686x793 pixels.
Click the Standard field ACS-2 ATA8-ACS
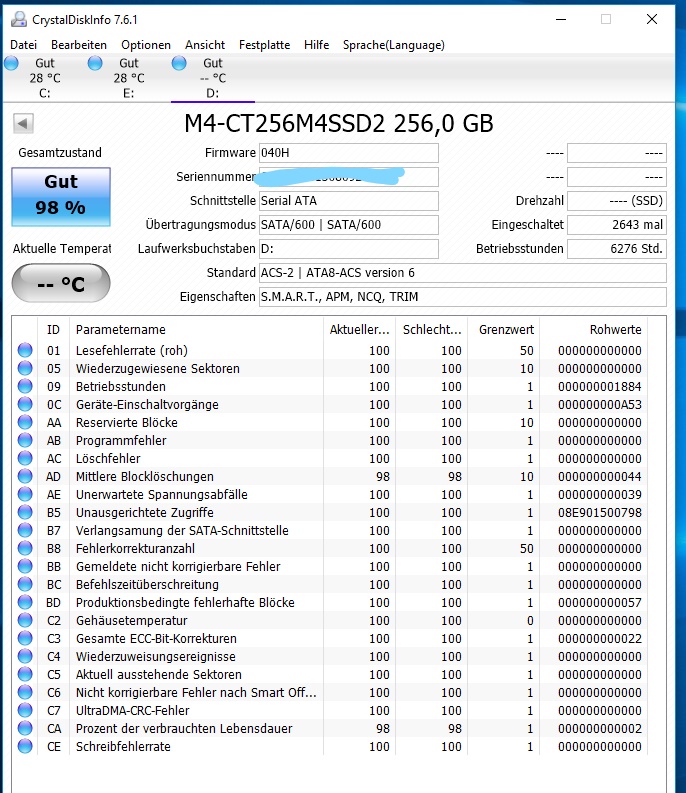pos(462,273)
